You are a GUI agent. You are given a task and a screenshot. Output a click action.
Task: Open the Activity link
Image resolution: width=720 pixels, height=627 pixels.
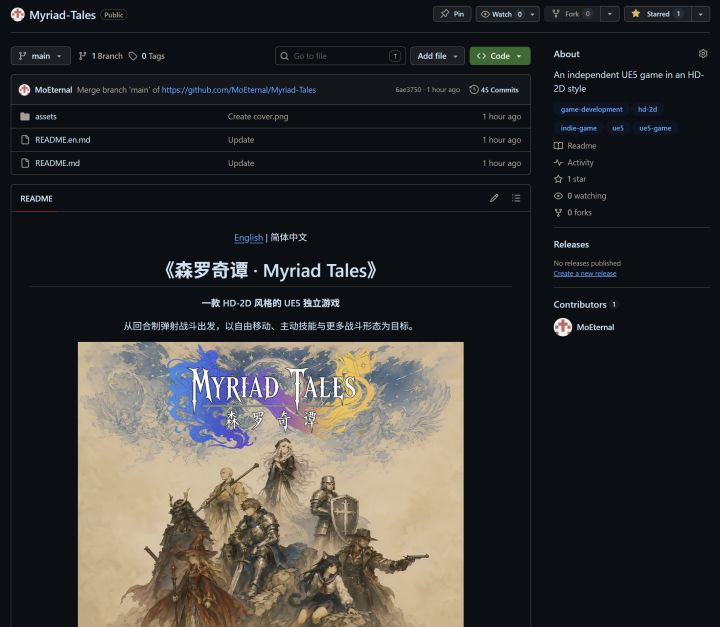tap(574, 163)
